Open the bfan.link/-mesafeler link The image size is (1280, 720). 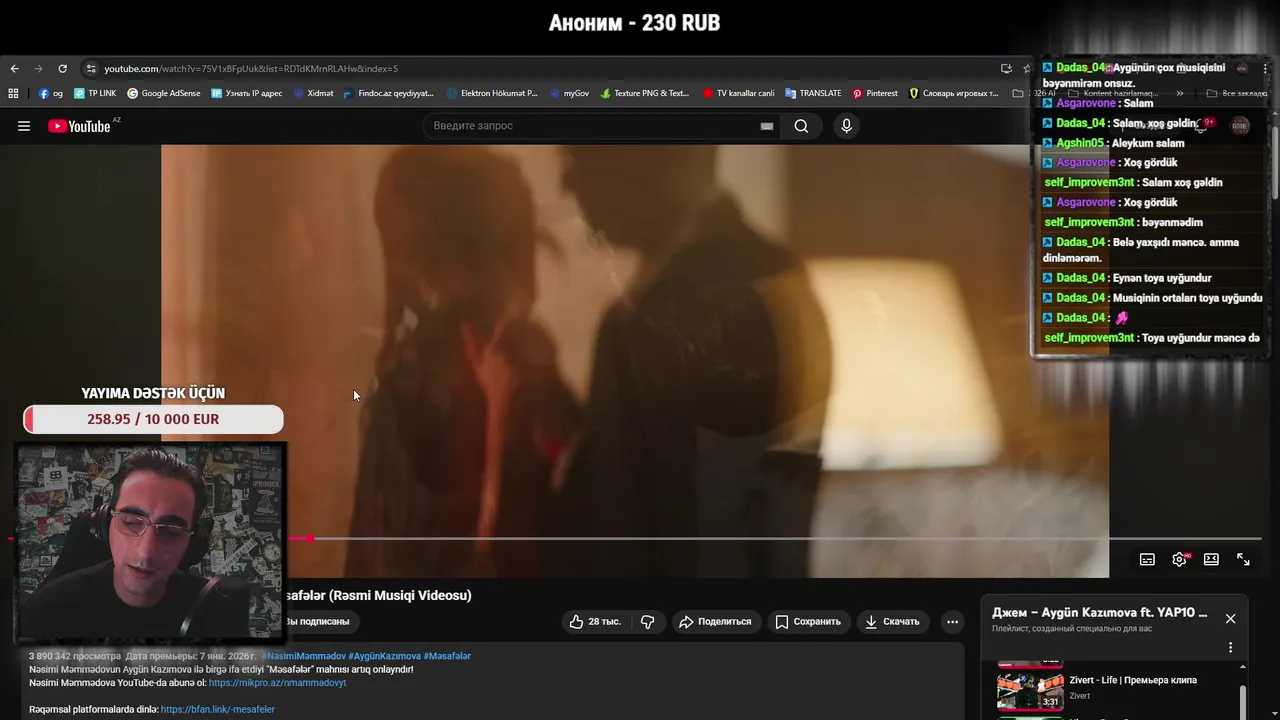(217, 709)
